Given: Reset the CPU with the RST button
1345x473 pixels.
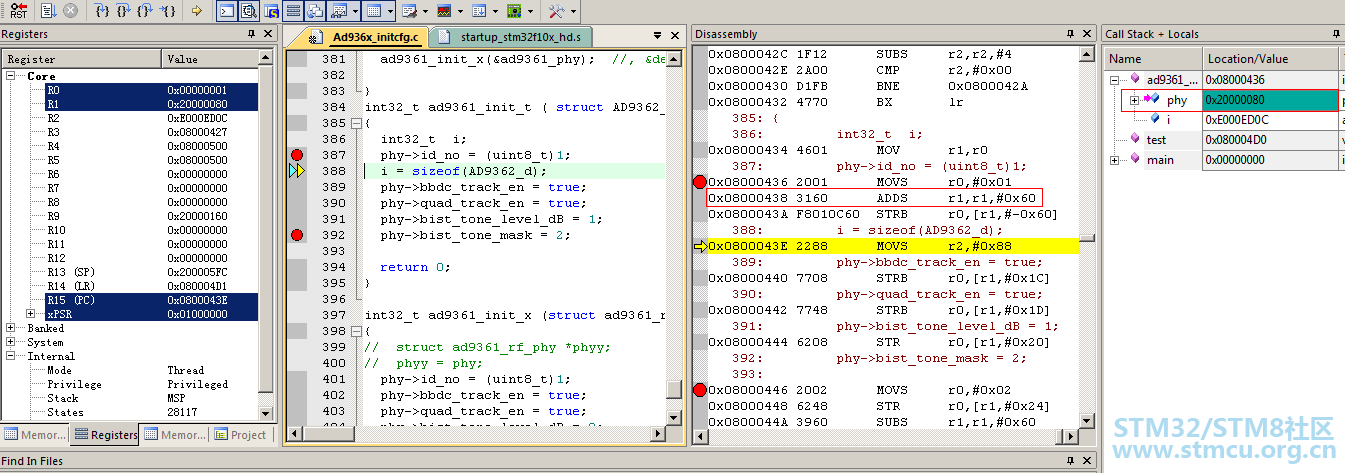Looking at the screenshot, I should pos(19,11).
